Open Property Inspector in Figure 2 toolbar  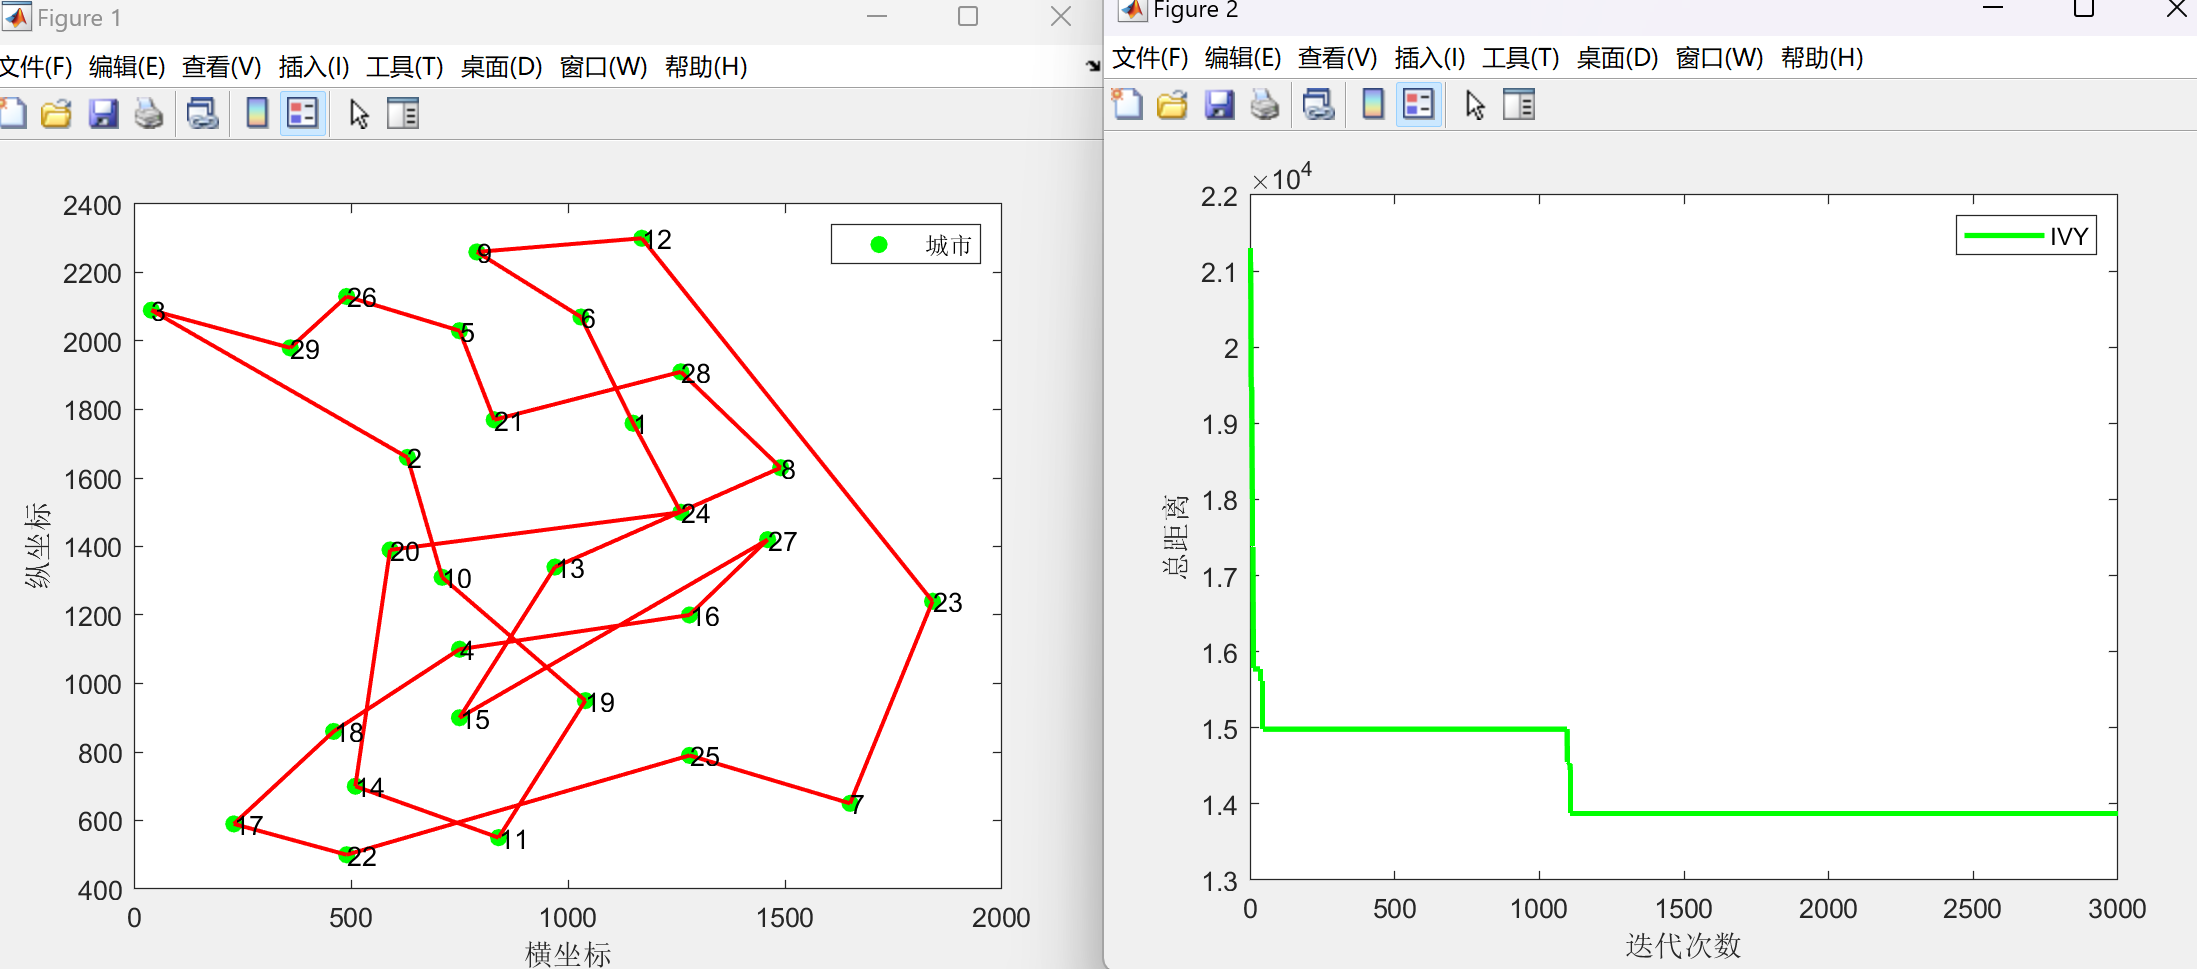[1519, 104]
